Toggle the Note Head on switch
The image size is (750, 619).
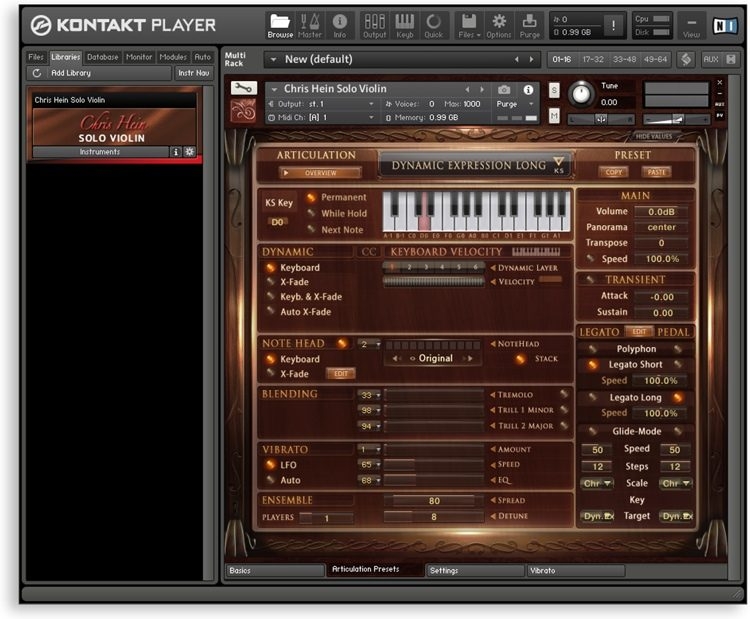[342, 343]
